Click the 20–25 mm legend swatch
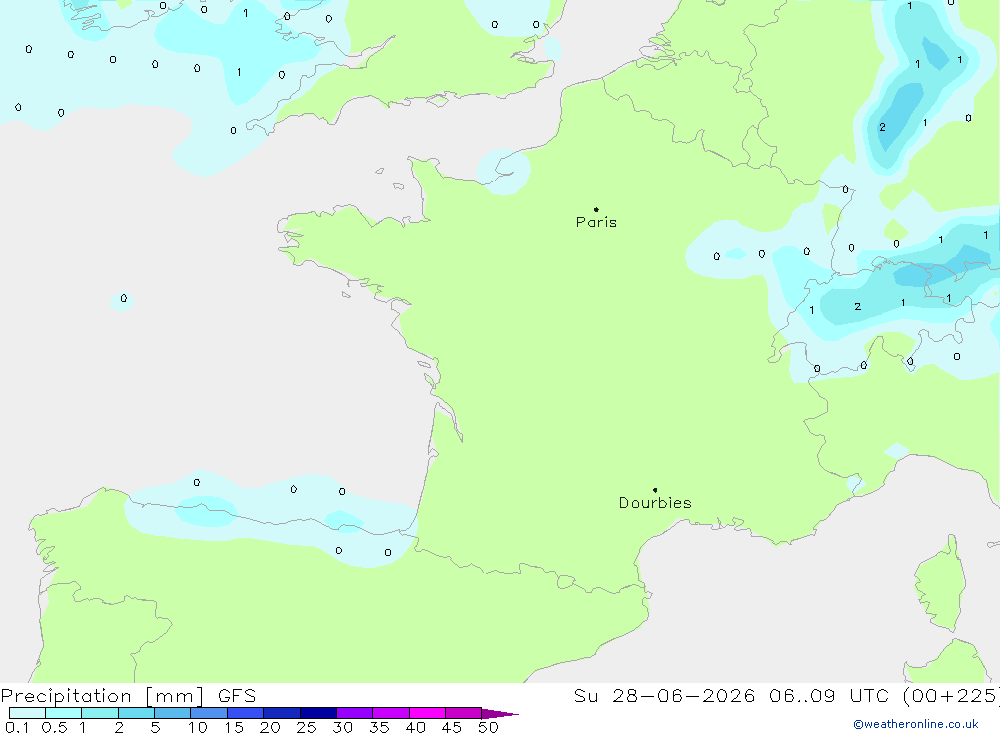Screen dimensions: 1000x733 (x=282, y=713)
